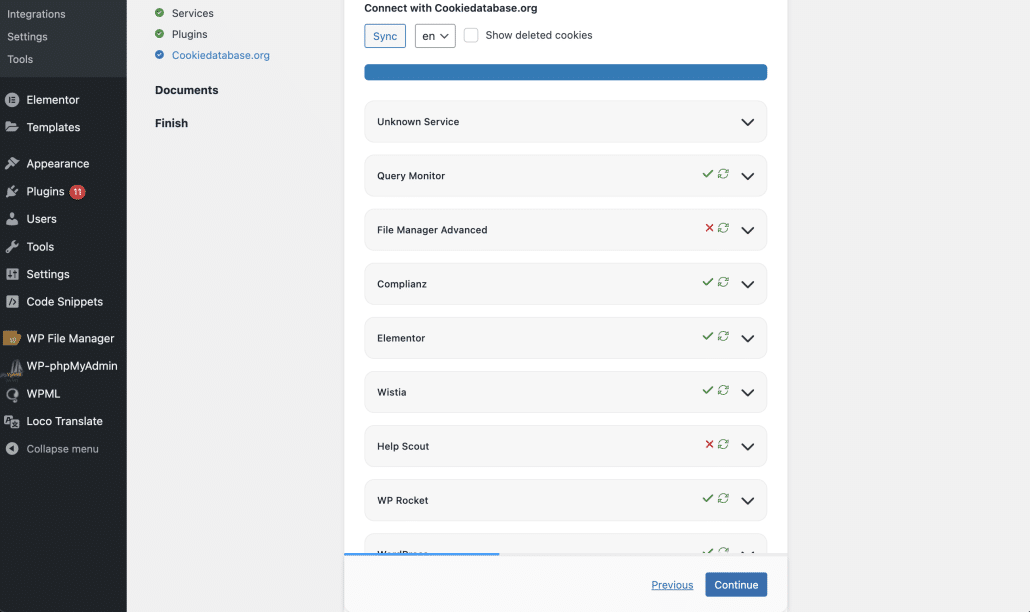Click the Elementor icon in sidebar

(x=12, y=100)
